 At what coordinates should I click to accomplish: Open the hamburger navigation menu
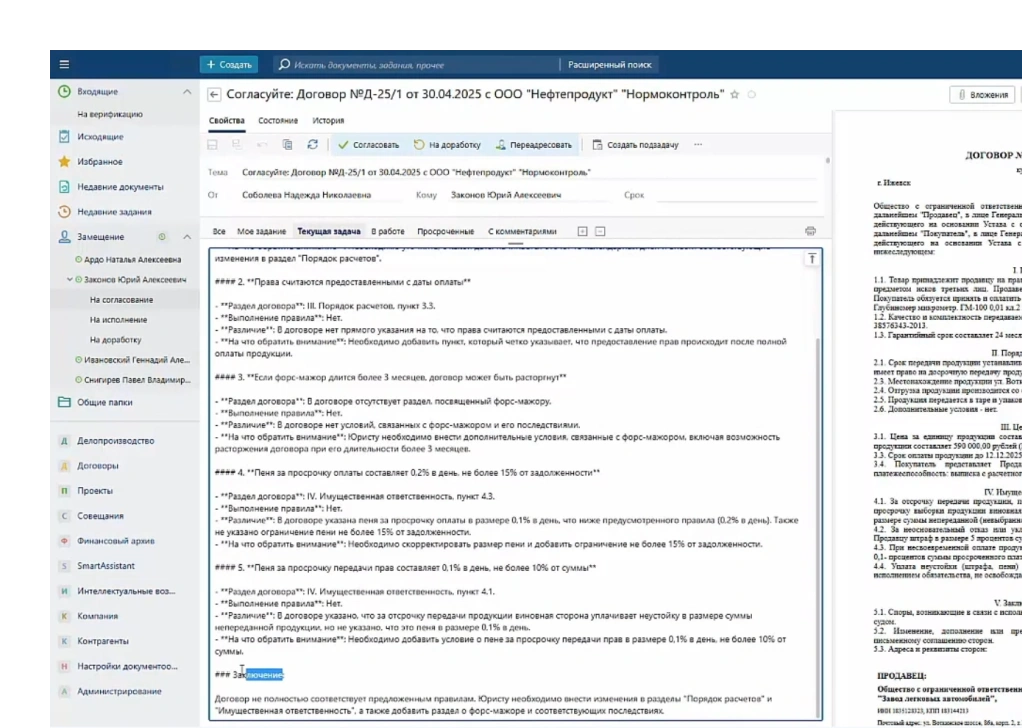click(x=64, y=64)
